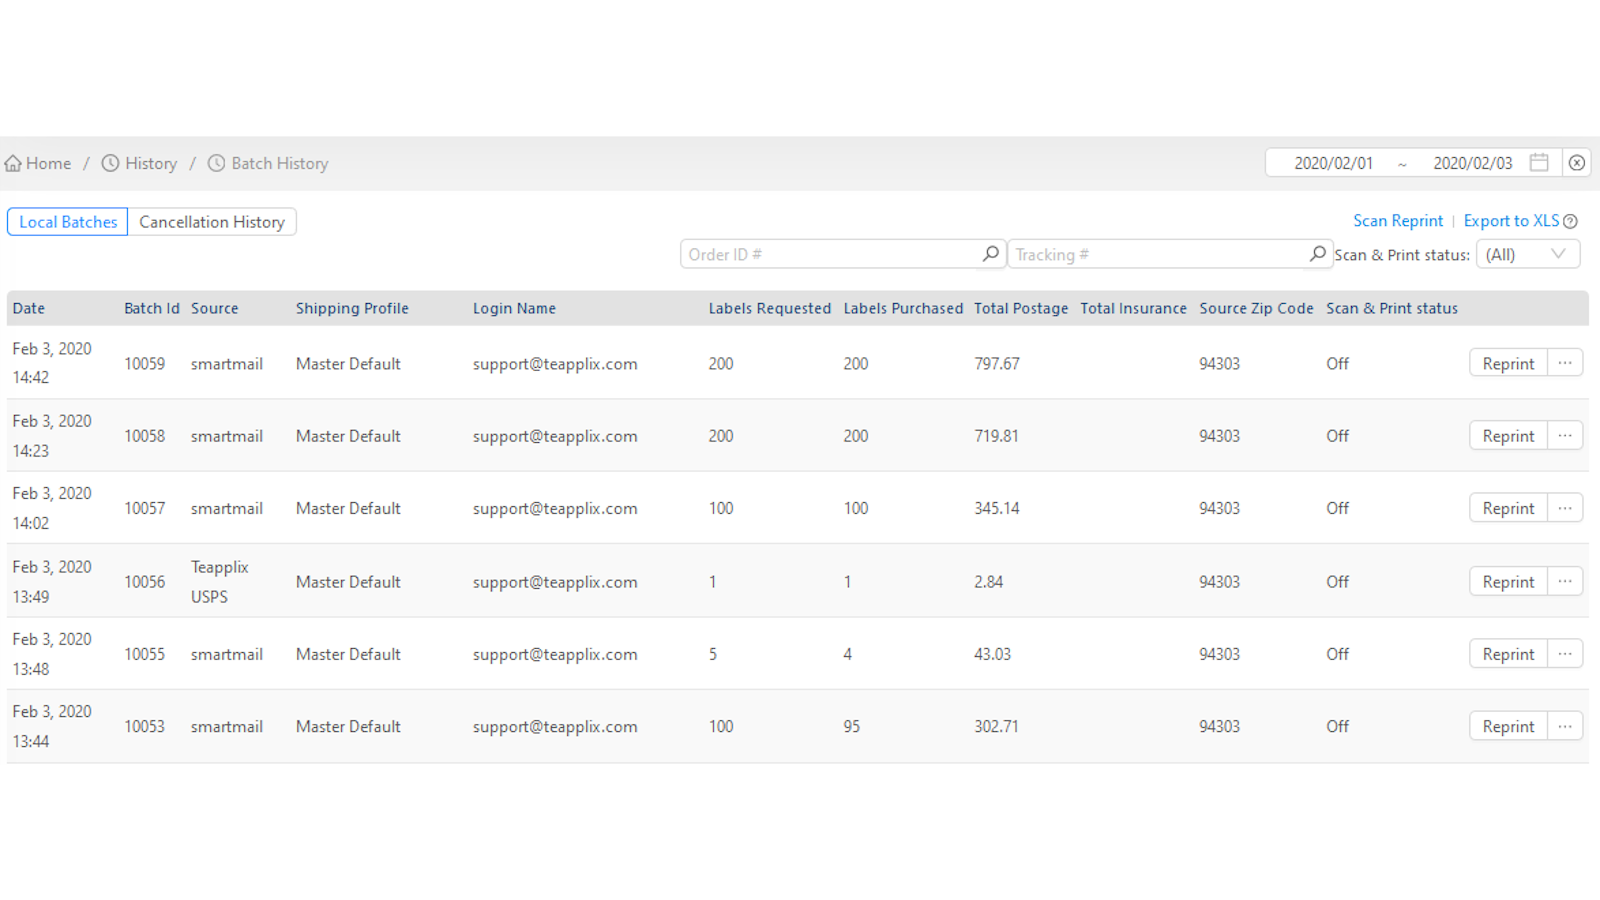The image size is (1600, 900).
Task: Click the clock icon beside Batch History
Action: (x=216, y=162)
